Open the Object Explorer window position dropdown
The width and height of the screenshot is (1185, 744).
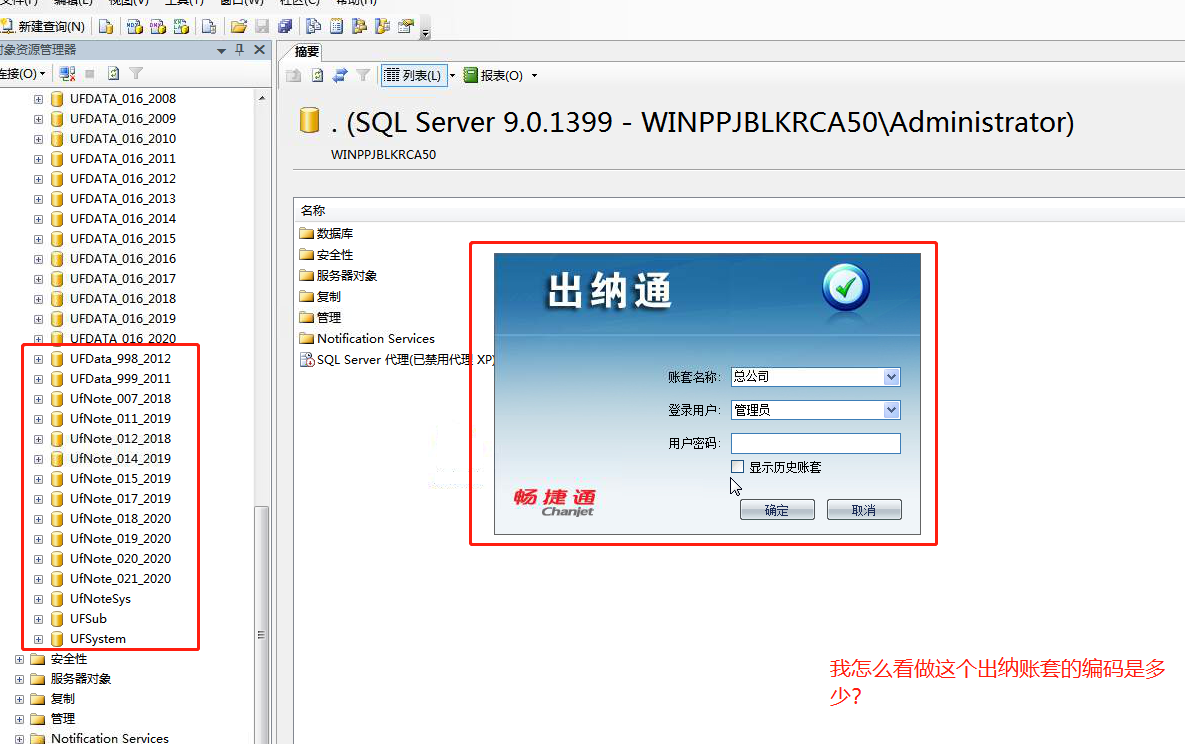[x=221, y=51]
